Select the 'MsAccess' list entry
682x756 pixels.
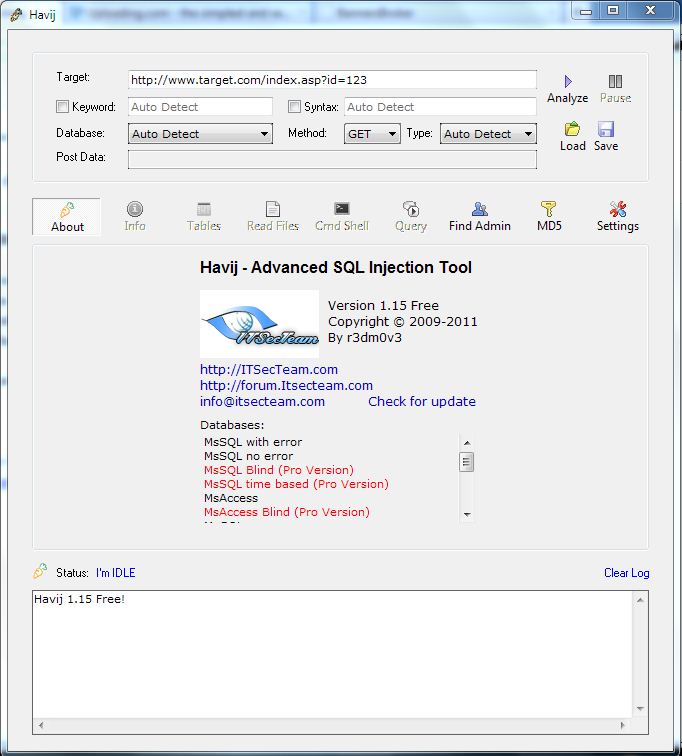[231, 498]
